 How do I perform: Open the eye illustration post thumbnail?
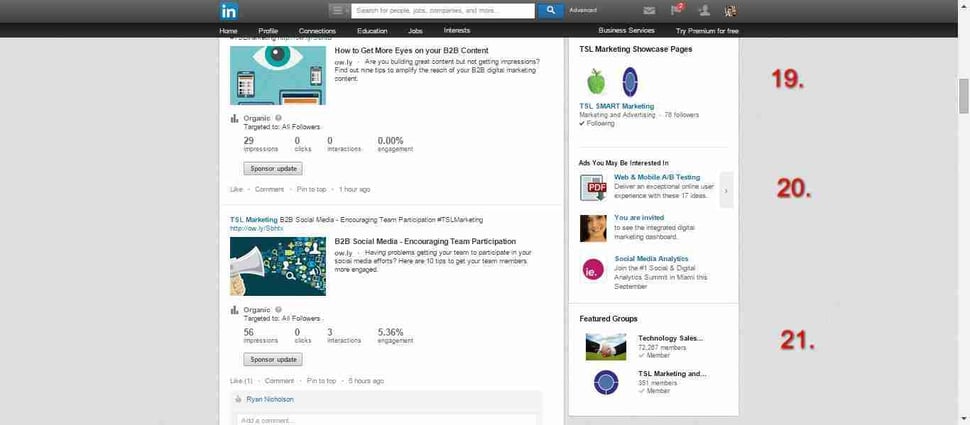tap(278, 75)
